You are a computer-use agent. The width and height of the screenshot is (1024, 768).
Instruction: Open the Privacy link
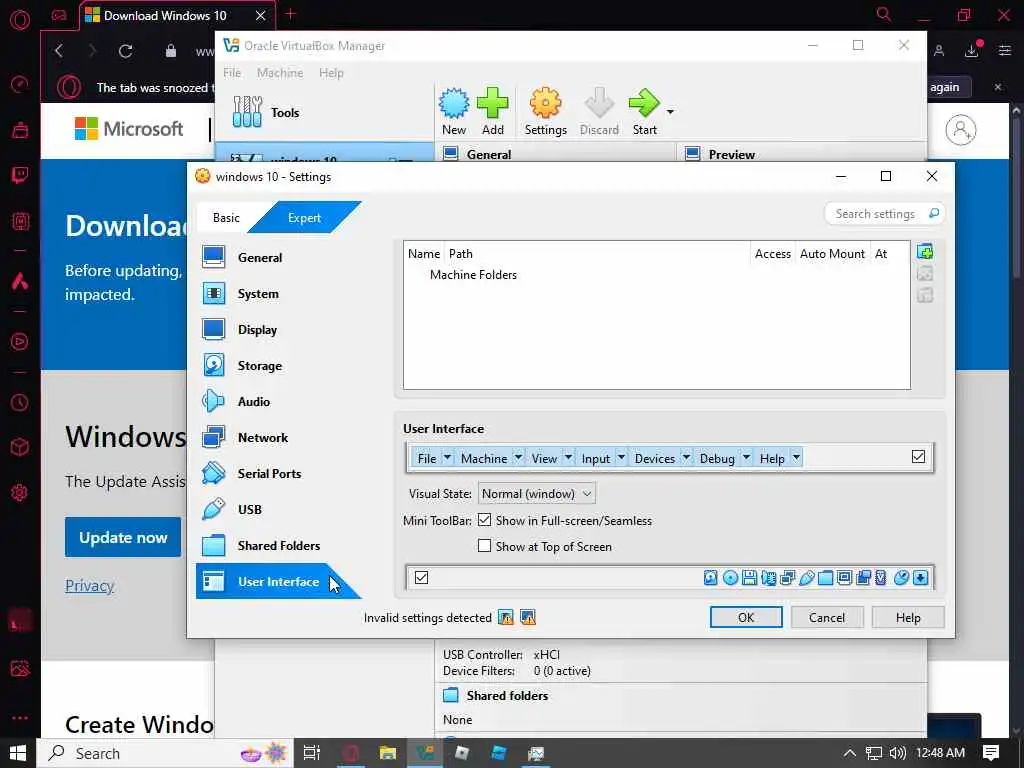coord(89,586)
